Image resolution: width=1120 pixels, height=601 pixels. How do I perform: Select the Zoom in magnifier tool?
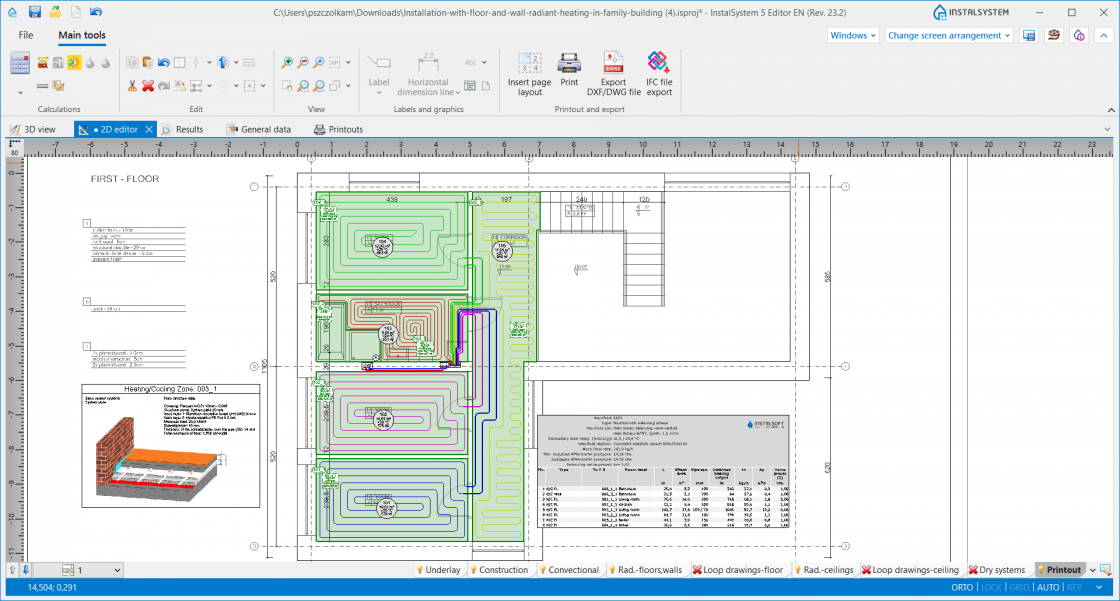[287, 61]
